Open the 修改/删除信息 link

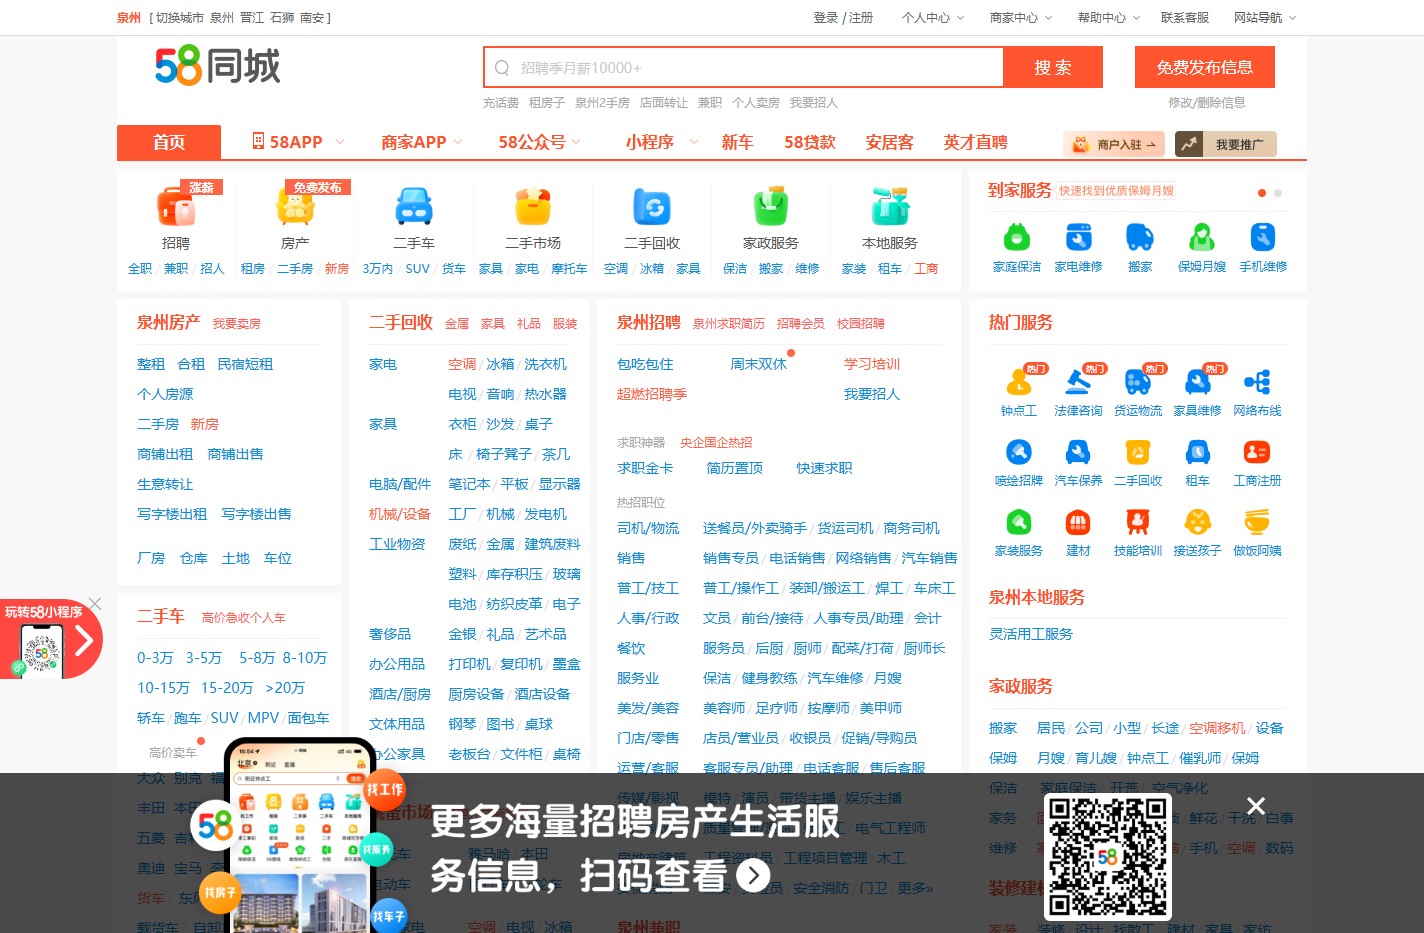1207,102
